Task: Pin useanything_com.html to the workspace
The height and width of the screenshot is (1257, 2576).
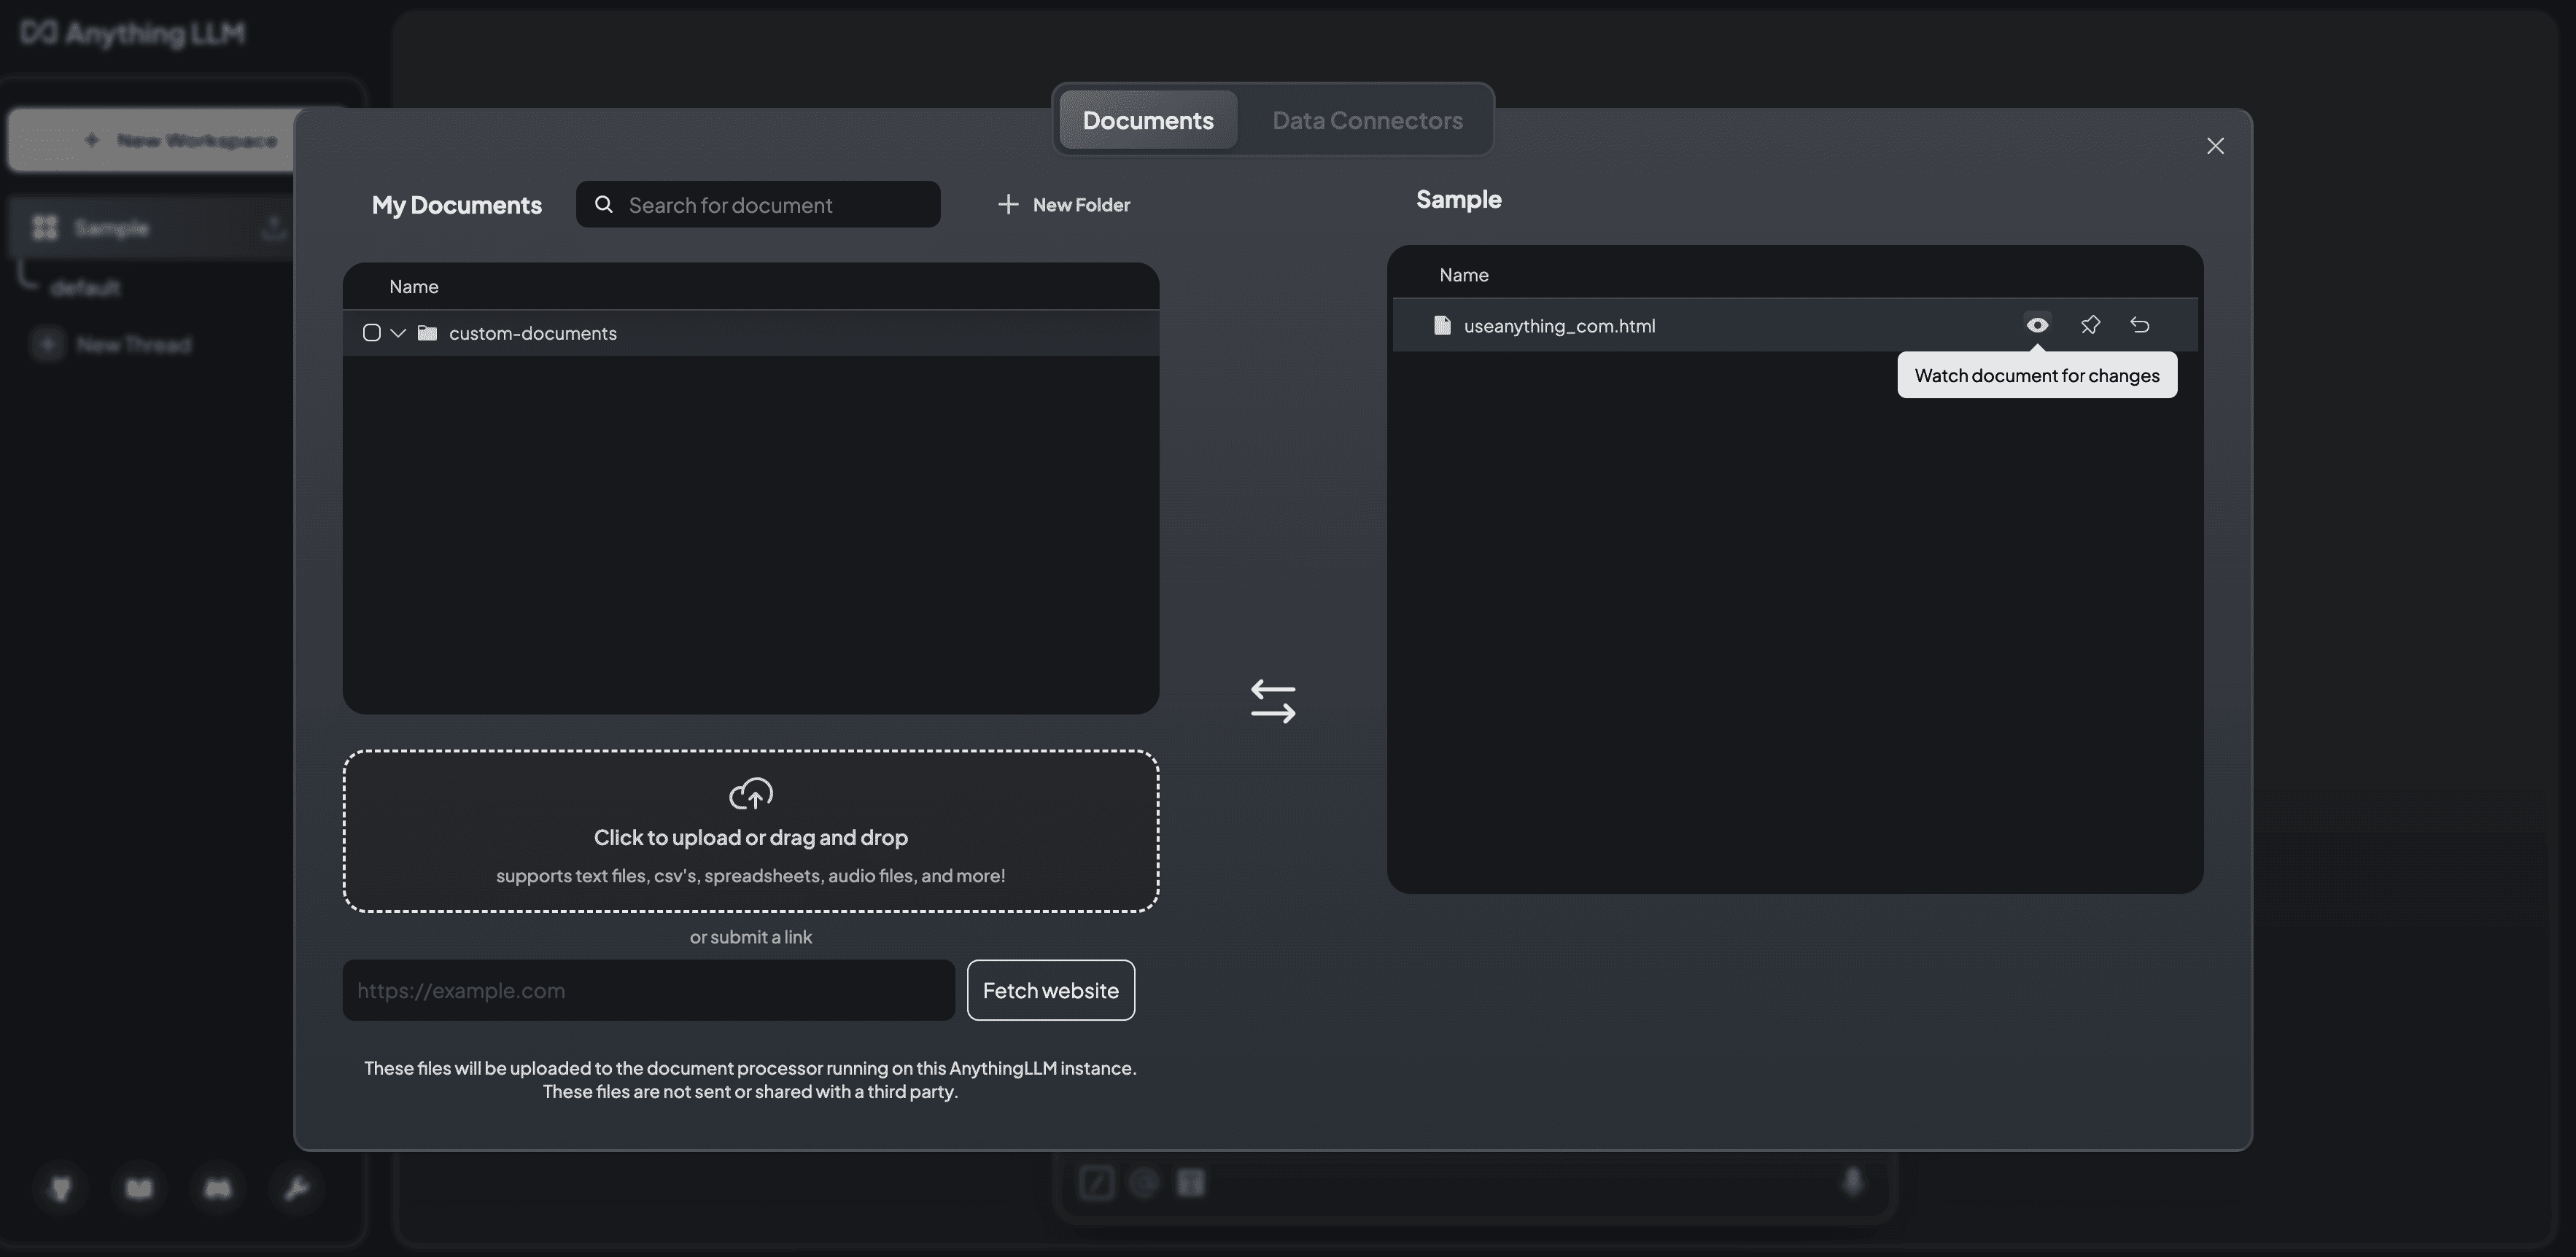Action: 2090,324
